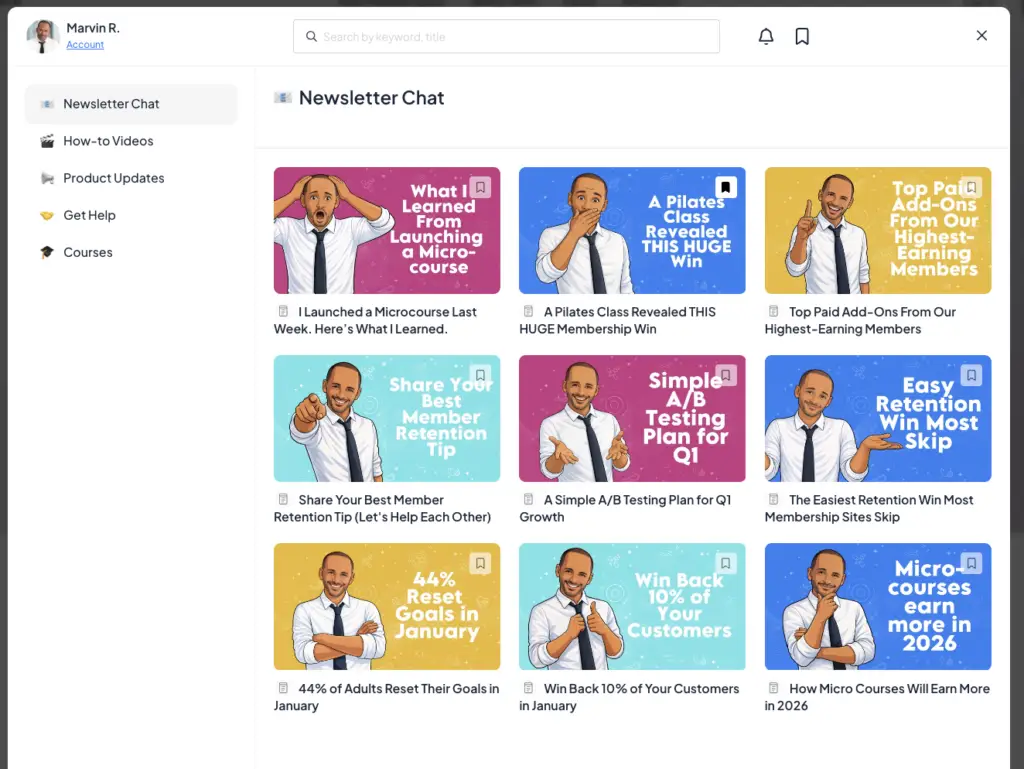Open '44% of Adults Reset Their Goals' title
The height and width of the screenshot is (769, 1024).
pos(387,697)
